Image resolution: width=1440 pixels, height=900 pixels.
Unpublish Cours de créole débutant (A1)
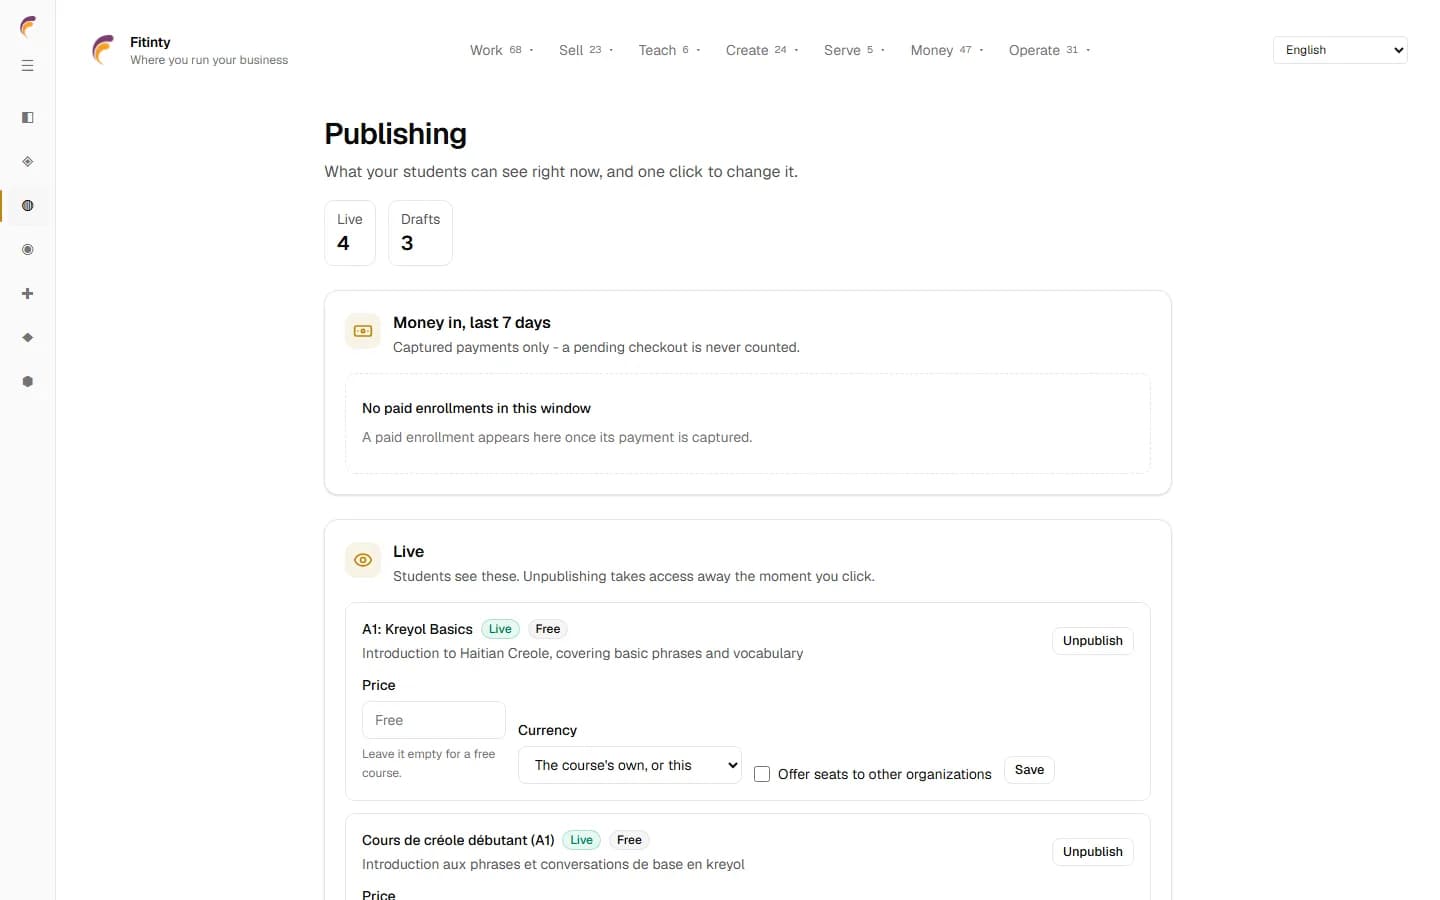1093,852
